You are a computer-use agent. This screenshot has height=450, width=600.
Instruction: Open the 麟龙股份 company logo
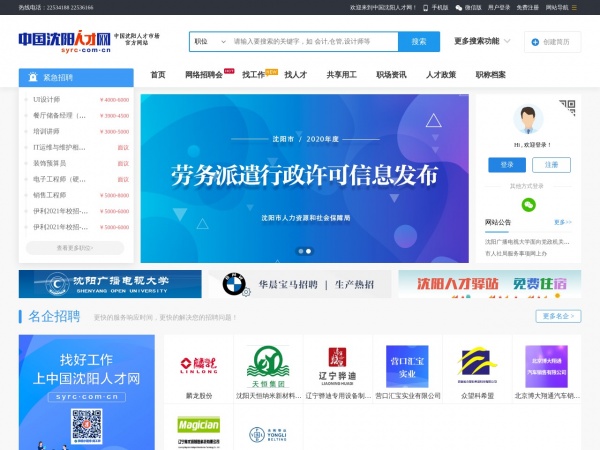tap(199, 365)
